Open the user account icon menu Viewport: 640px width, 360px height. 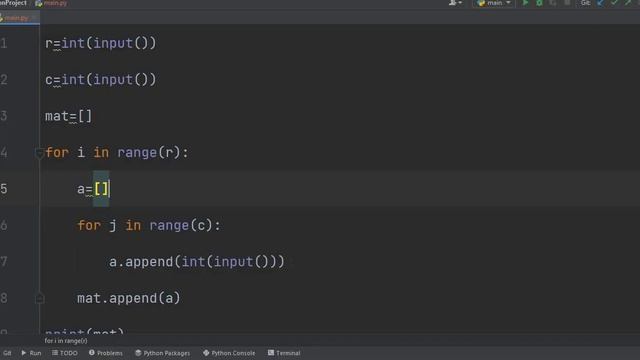click(455, 3)
